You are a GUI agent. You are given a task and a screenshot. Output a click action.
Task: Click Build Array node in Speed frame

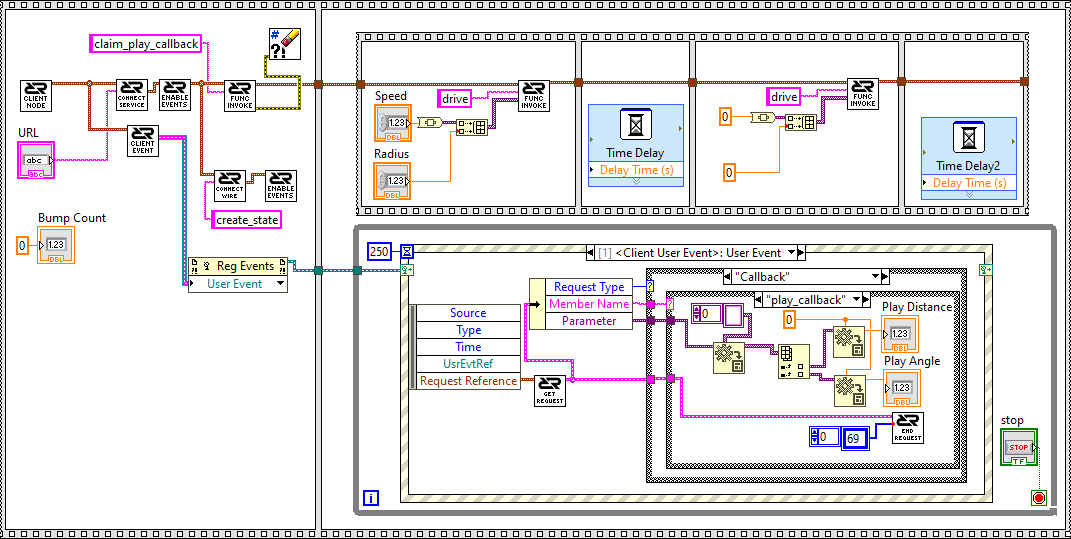tap(472, 126)
